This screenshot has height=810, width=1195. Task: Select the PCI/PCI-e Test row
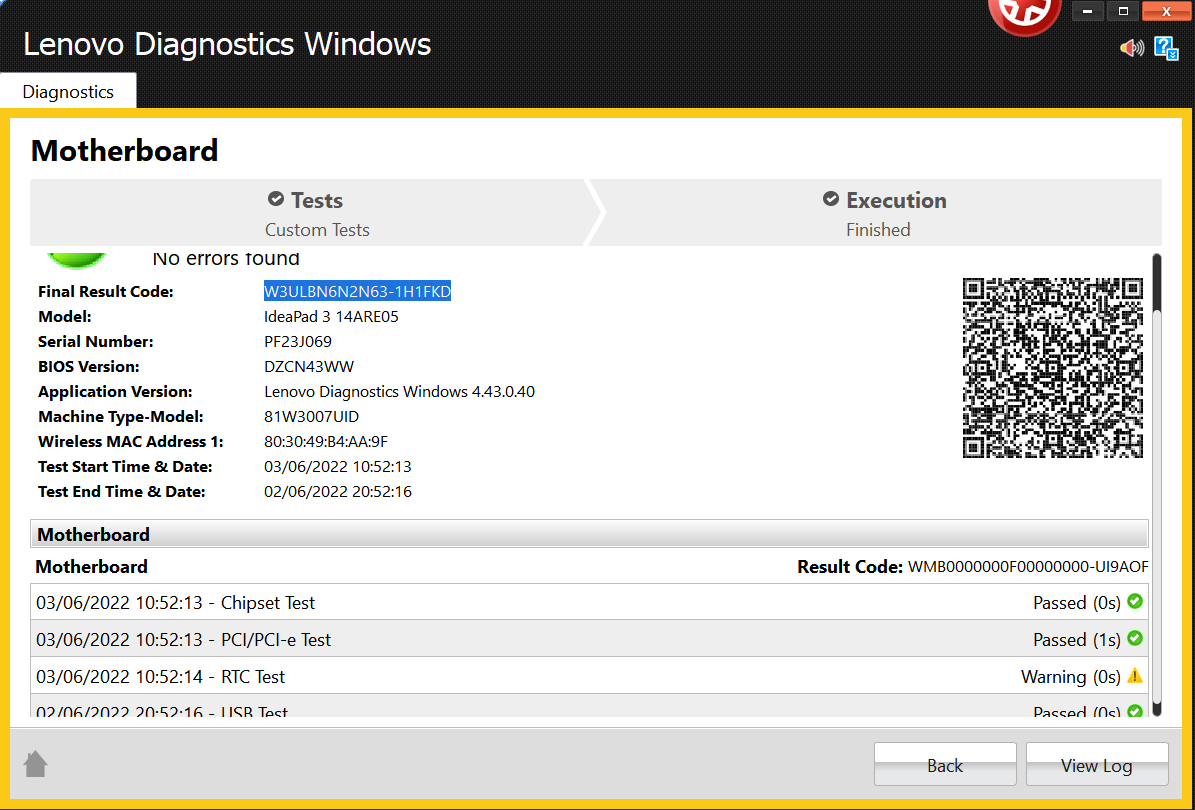coord(589,639)
